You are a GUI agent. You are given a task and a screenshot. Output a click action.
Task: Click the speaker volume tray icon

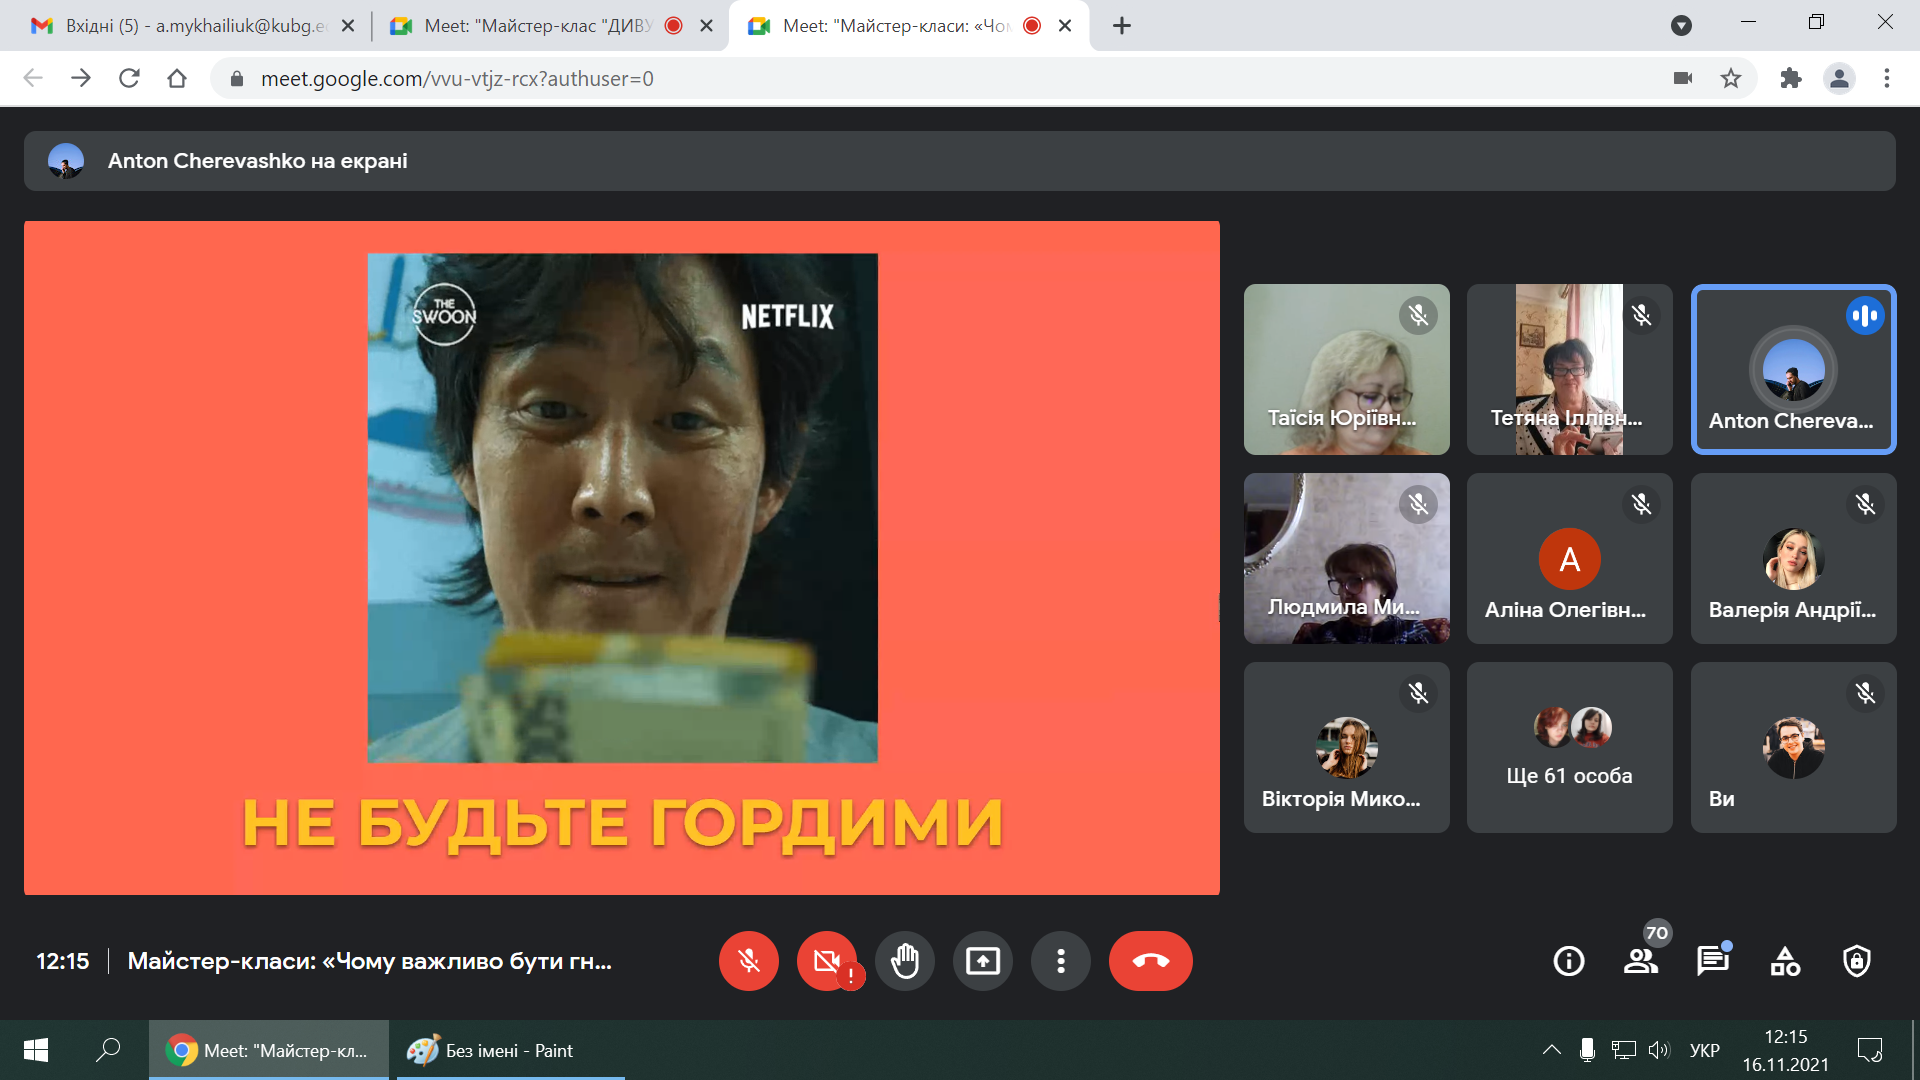click(1659, 1050)
